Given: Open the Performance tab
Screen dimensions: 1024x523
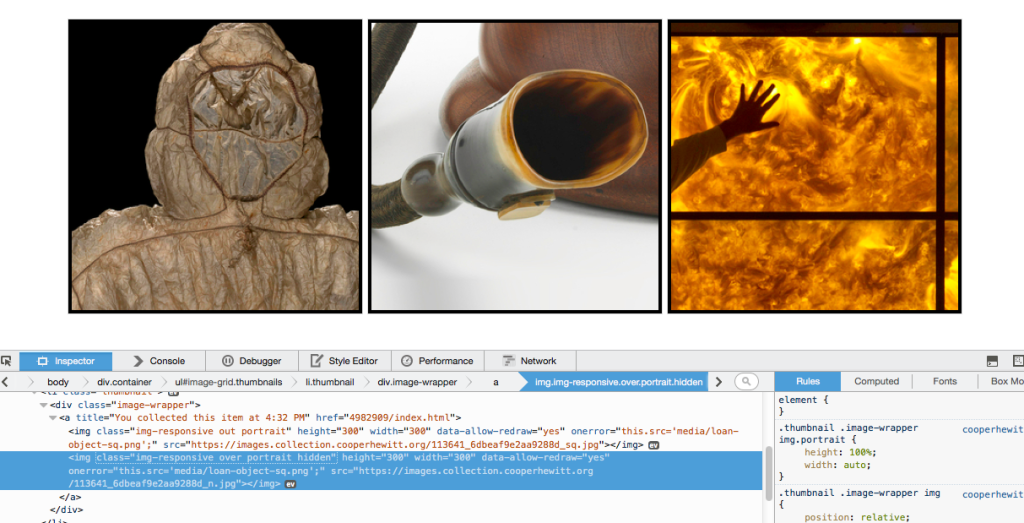Looking at the screenshot, I should click(438, 361).
